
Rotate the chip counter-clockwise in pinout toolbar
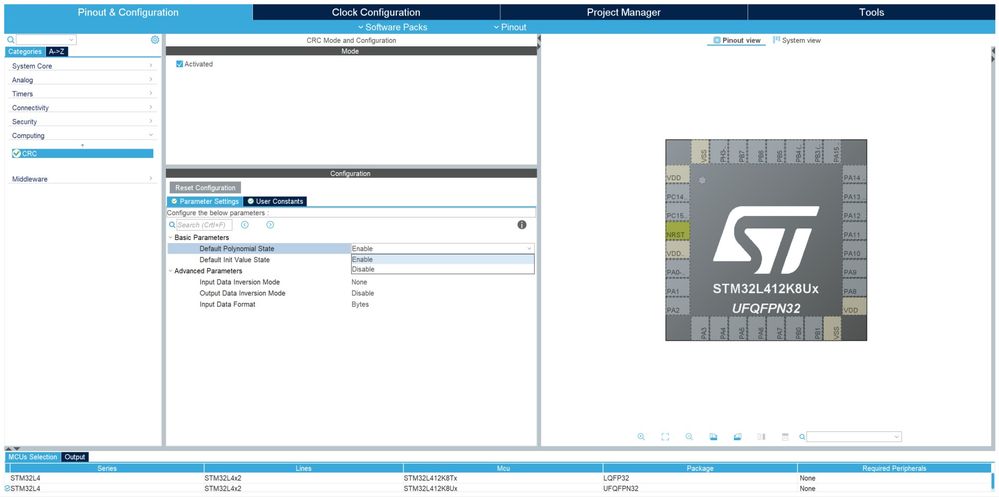coord(738,436)
